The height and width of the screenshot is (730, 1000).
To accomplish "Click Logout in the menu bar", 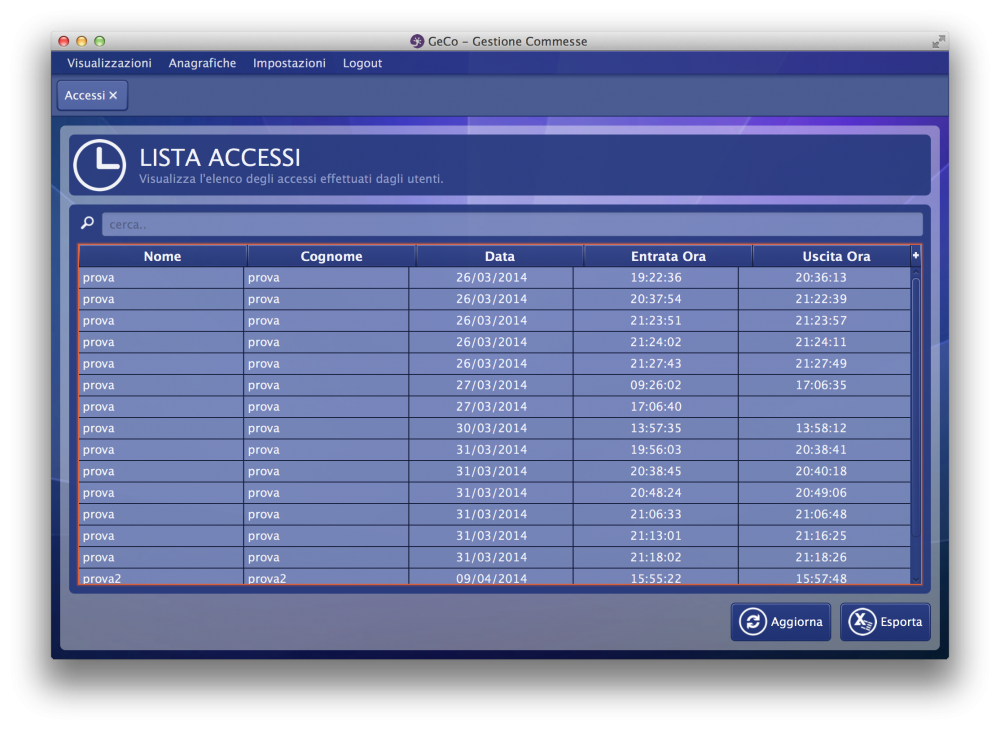I will pos(362,63).
